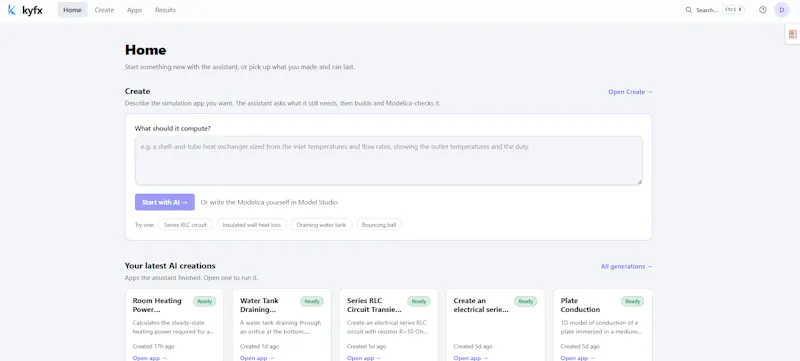Click Open app on Room Heating card
This screenshot has height=361, width=800.
point(149,358)
